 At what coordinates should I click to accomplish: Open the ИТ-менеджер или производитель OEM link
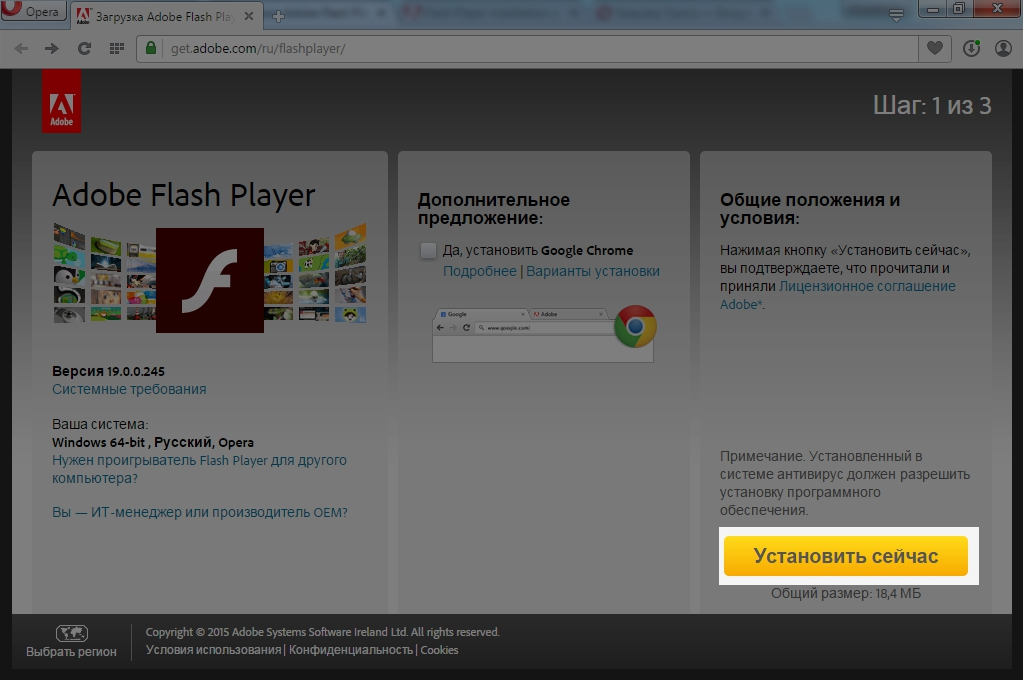coord(200,512)
